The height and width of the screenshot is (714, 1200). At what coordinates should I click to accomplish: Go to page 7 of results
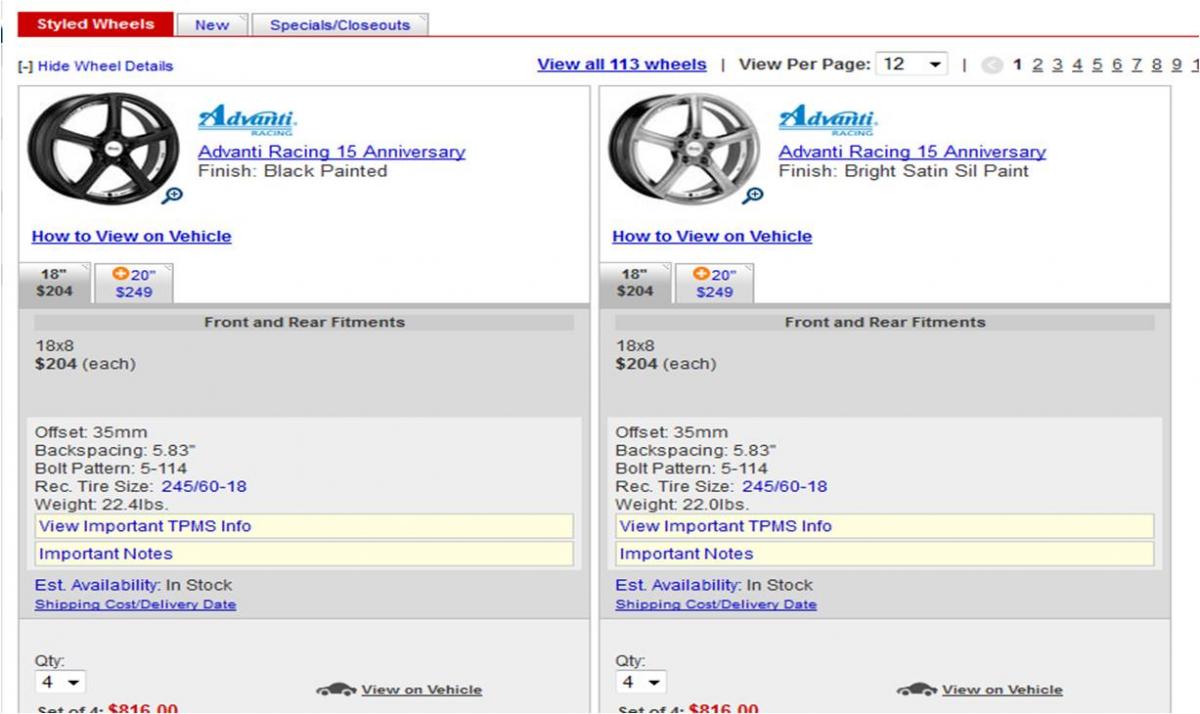[x=1137, y=65]
